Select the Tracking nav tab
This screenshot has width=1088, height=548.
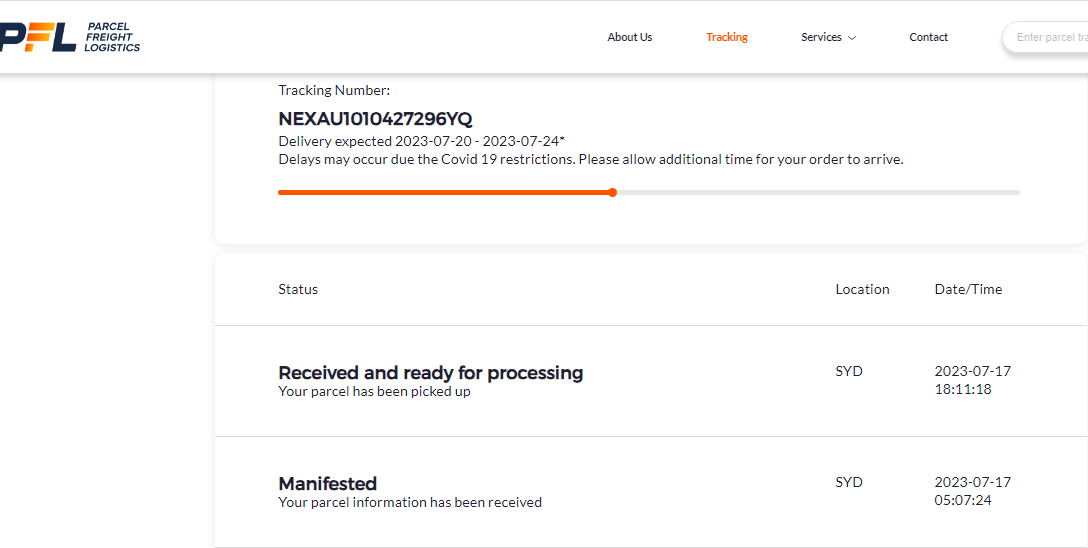pyautogui.click(x=727, y=37)
